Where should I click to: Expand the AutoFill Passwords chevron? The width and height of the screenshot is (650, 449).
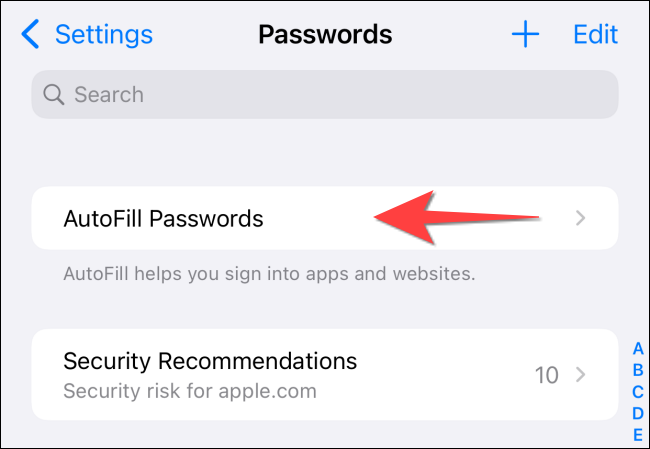tap(580, 218)
